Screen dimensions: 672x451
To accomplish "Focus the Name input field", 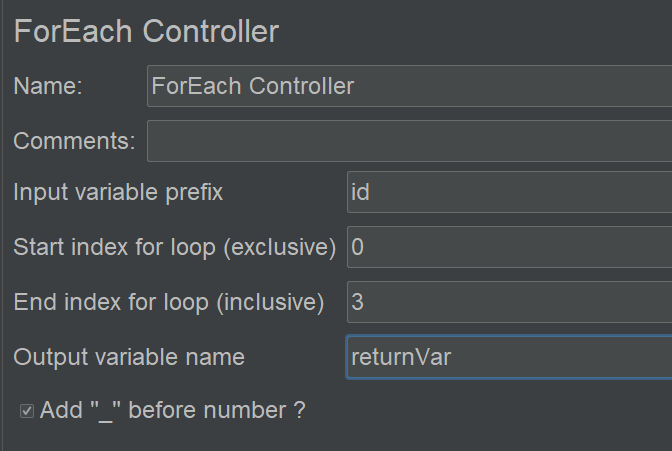I will (410, 86).
